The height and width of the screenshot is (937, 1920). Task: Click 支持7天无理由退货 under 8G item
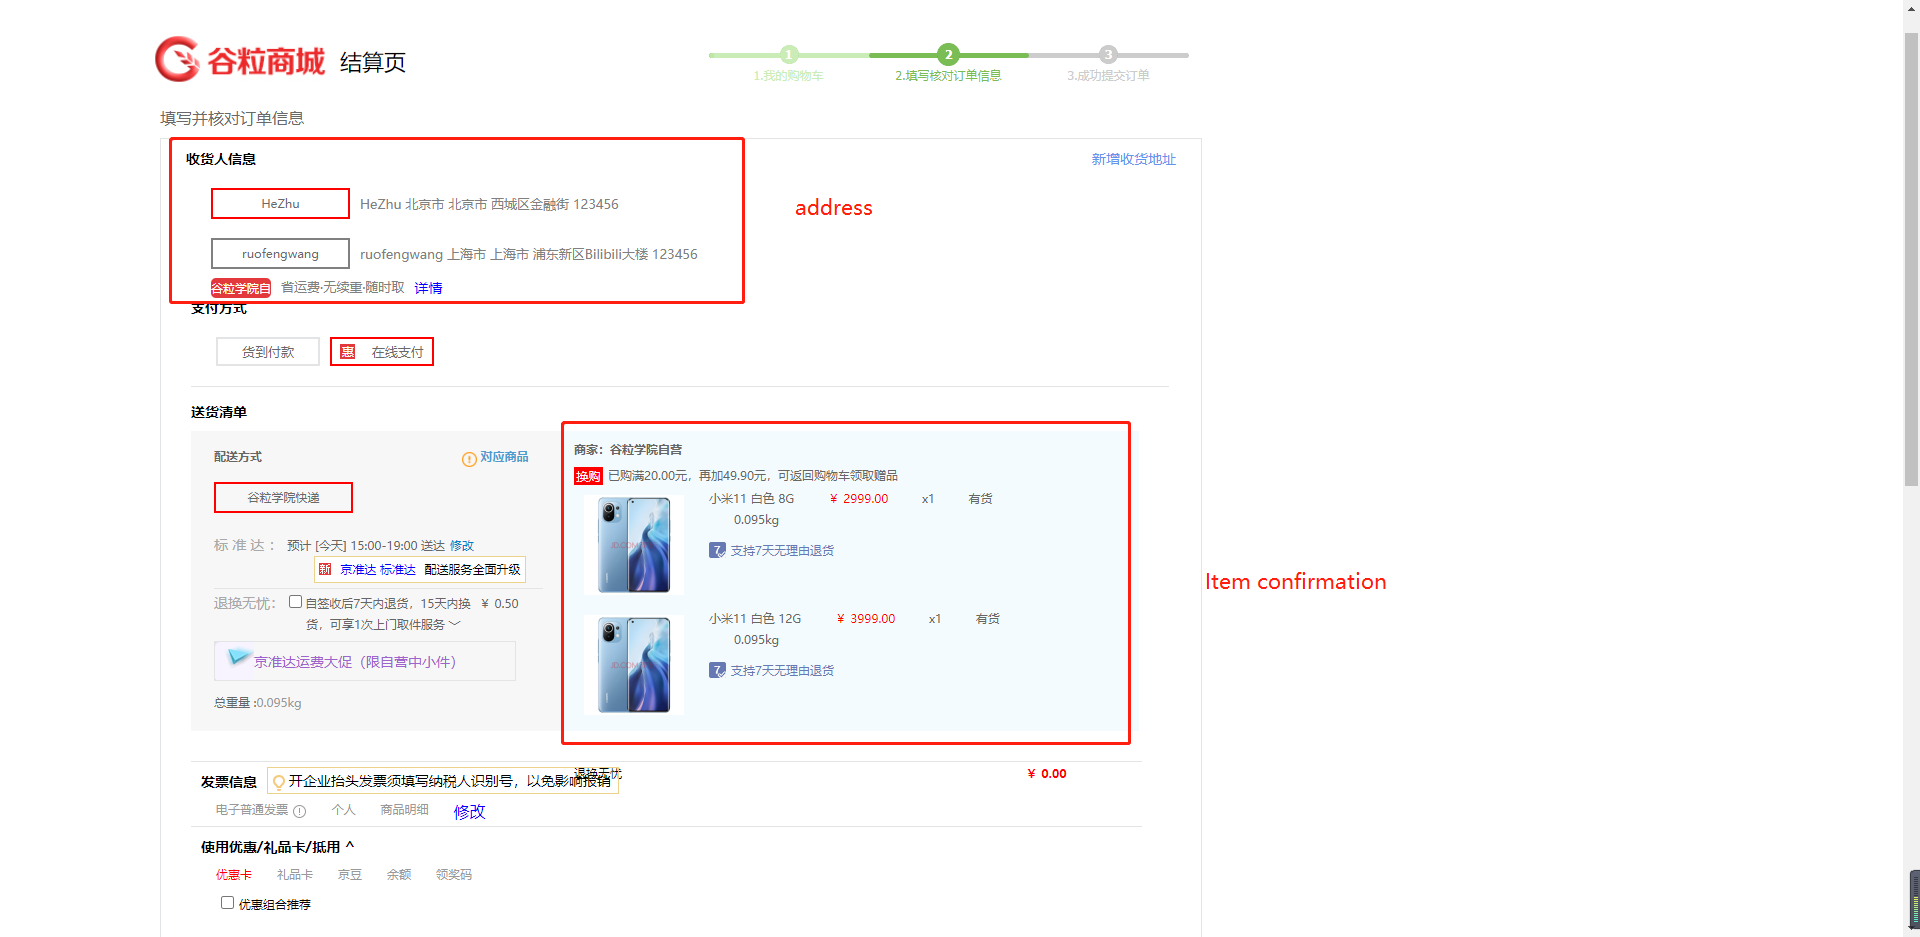click(782, 551)
